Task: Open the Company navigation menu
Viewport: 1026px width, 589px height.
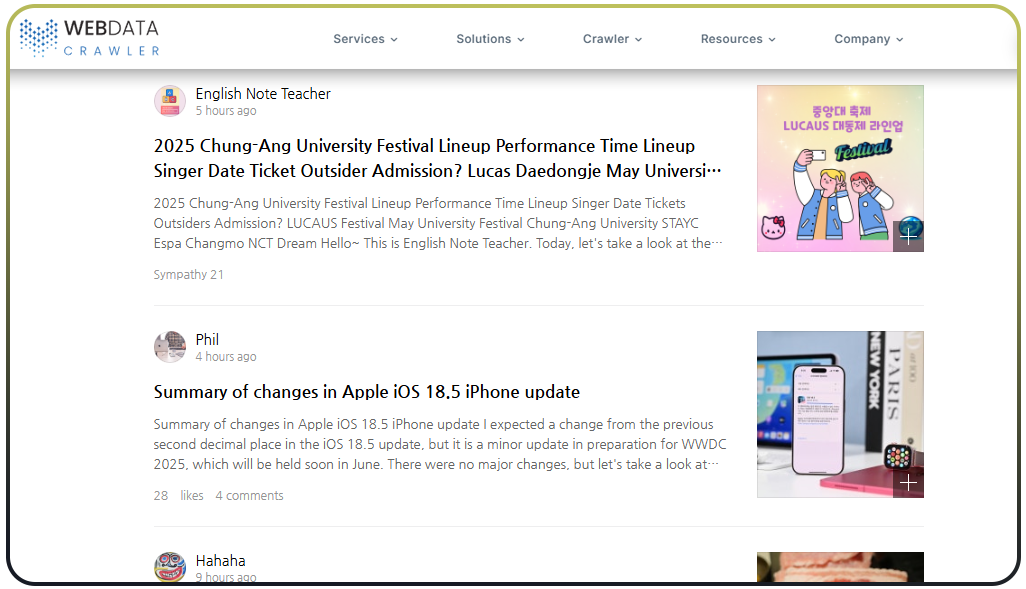Action: [868, 39]
